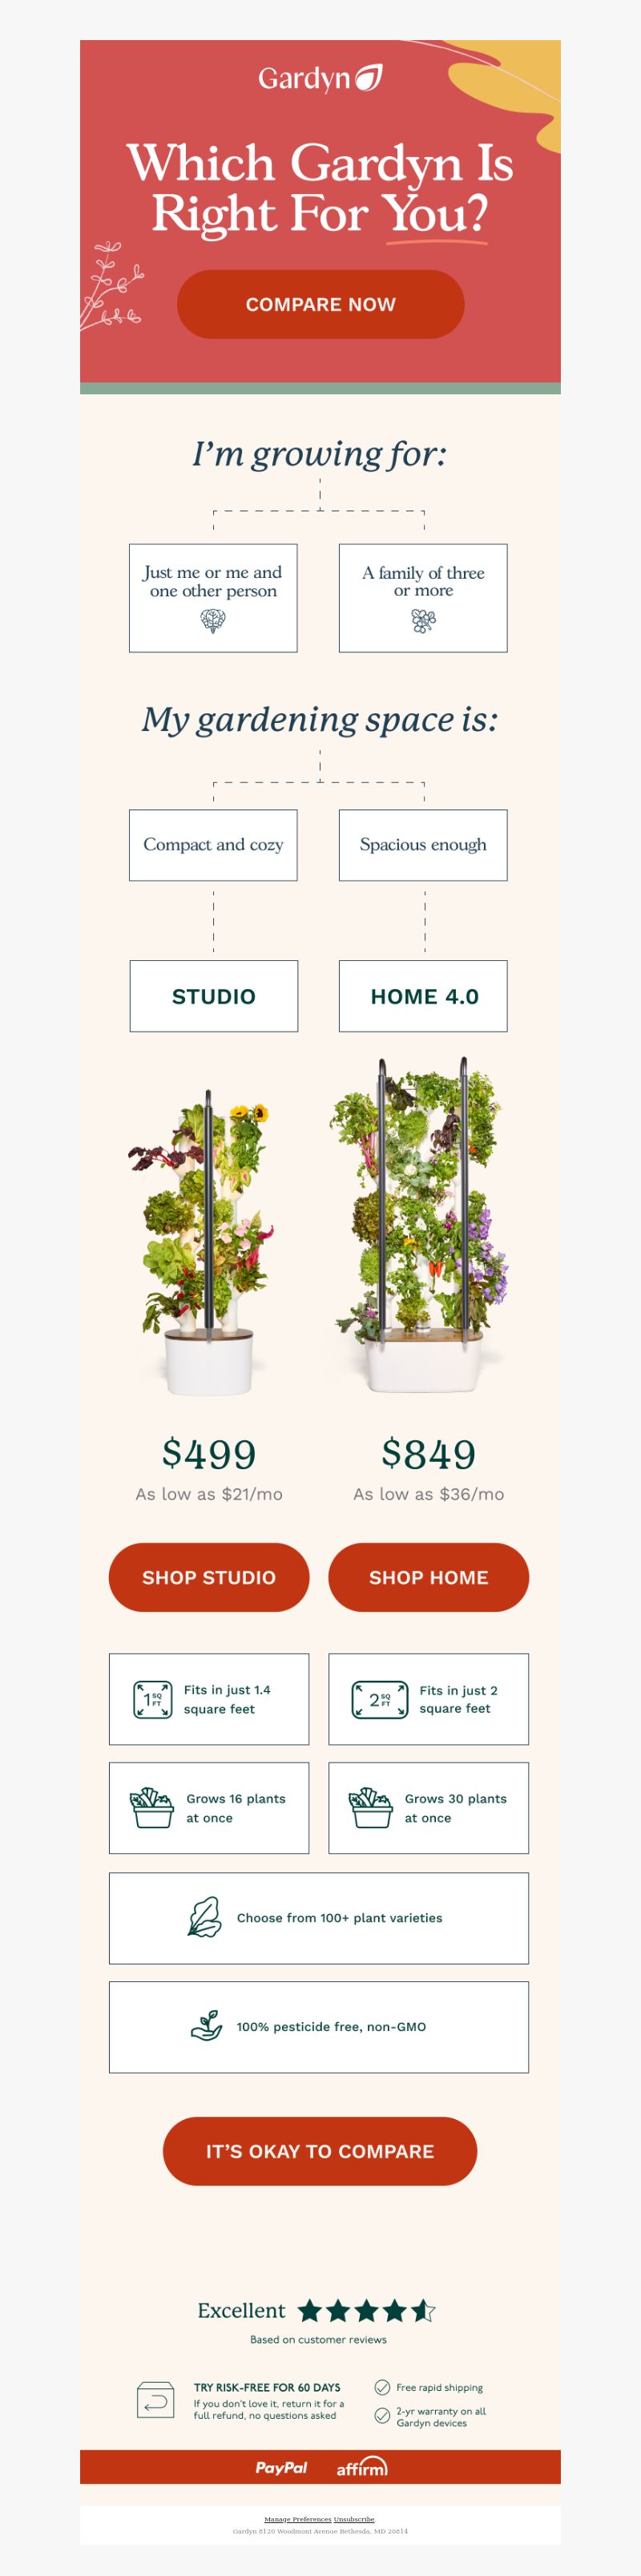The image size is (641, 2576).
Task: Select the lettuce icon under one other person
Action: pyautogui.click(x=213, y=621)
